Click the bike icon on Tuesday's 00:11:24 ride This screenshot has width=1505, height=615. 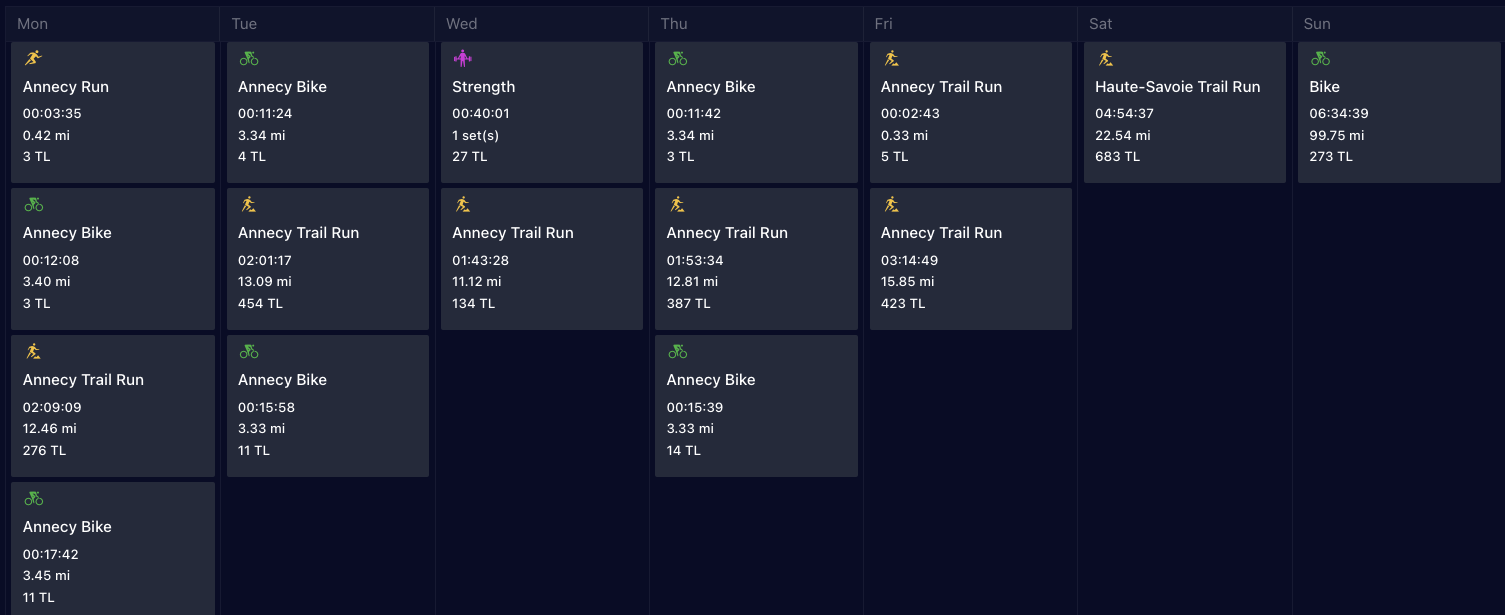coord(249,58)
